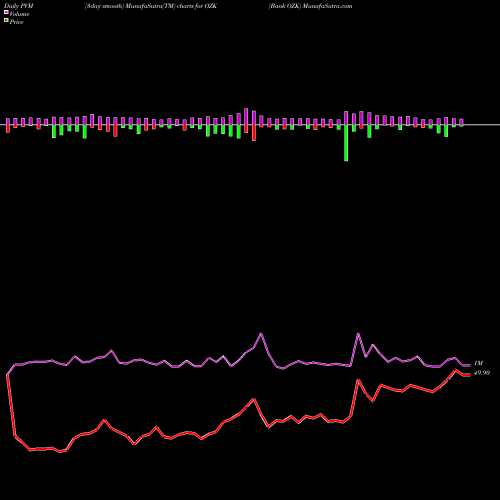
Task: Click the '(3day smooth) MunafaSutra(TM) charts for OZK' heading
Action: point(151,6)
